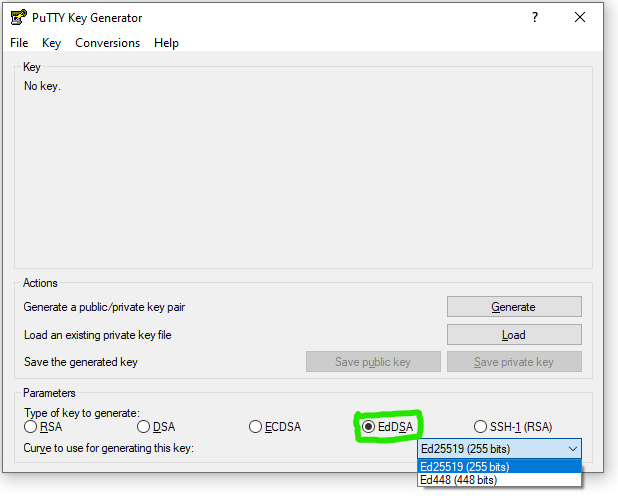The image size is (618, 498).
Task: Collapse the curve dropdown via its arrow
Action: pos(573,449)
